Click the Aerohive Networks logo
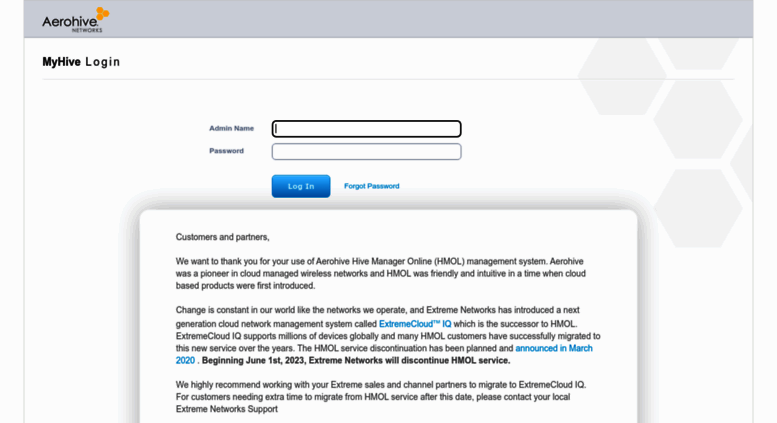Image resolution: width=777 pixels, height=423 pixels. click(x=75, y=20)
